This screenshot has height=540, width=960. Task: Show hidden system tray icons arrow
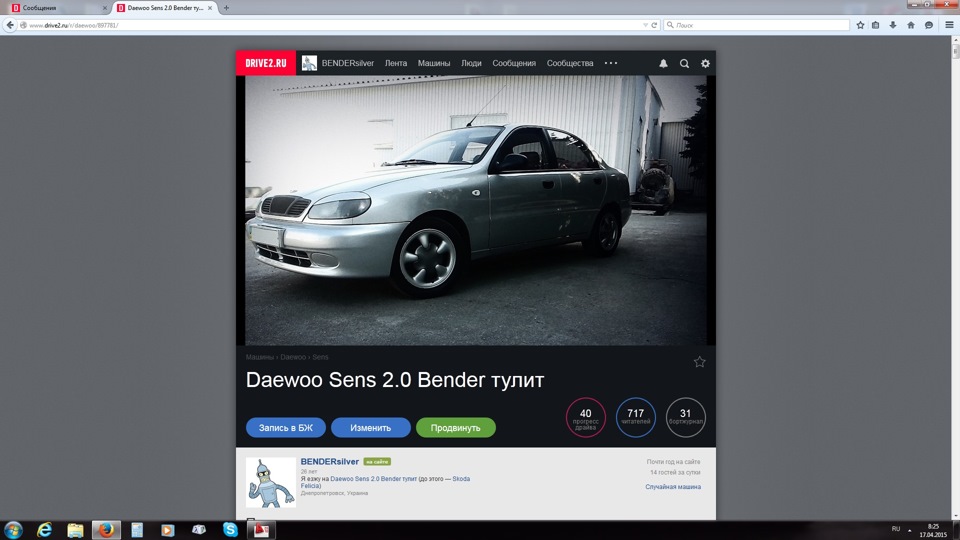909,530
